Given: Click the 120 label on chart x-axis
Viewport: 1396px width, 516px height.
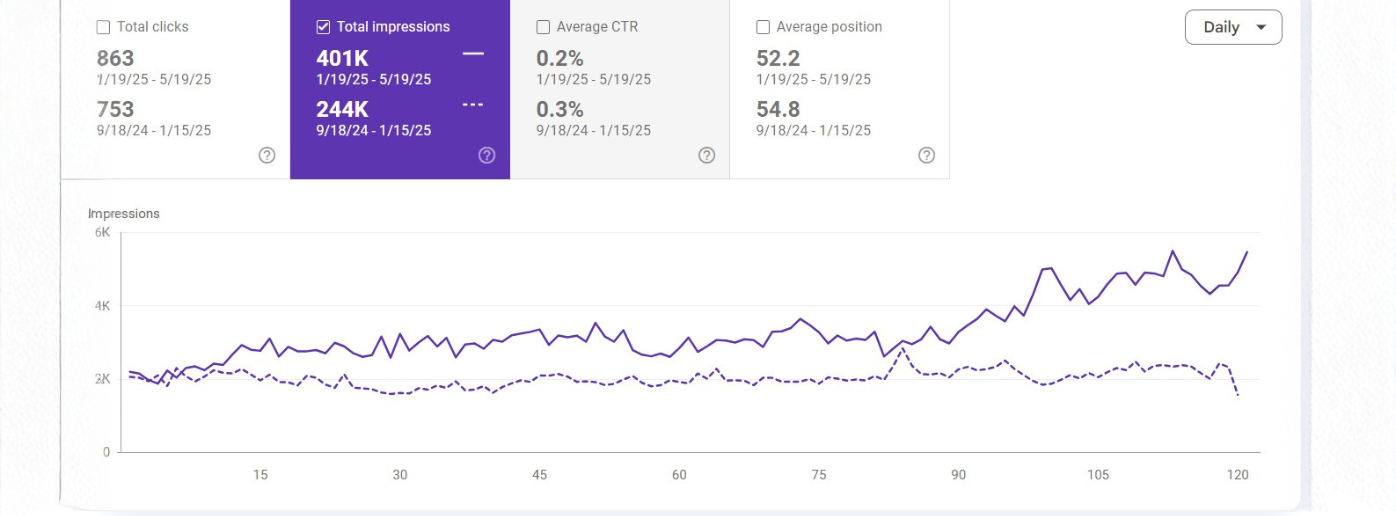Looking at the screenshot, I should [1238, 475].
